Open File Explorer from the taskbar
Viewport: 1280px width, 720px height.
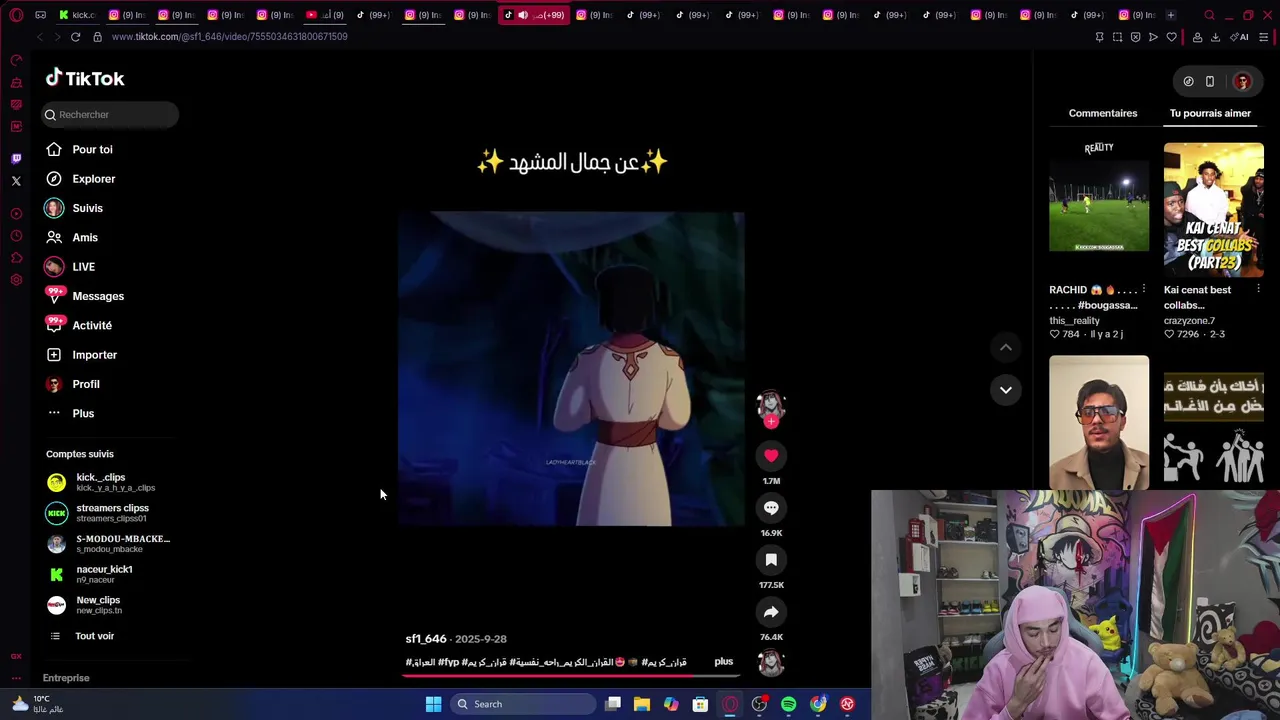pos(642,704)
